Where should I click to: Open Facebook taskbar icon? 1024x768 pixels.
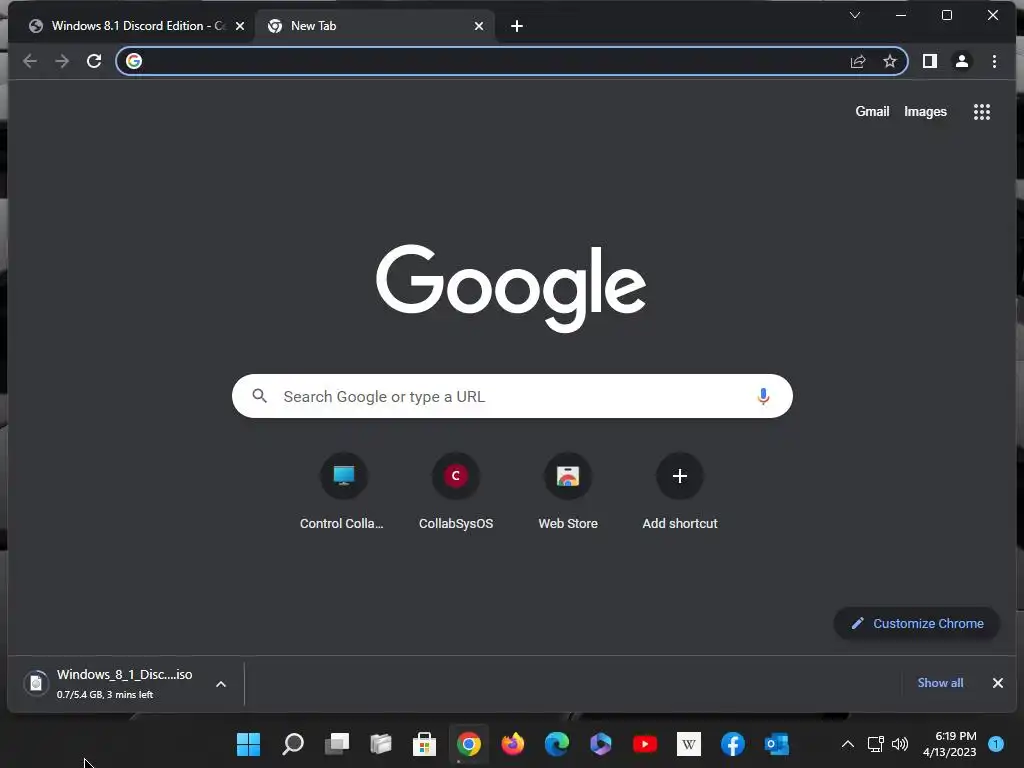point(733,744)
